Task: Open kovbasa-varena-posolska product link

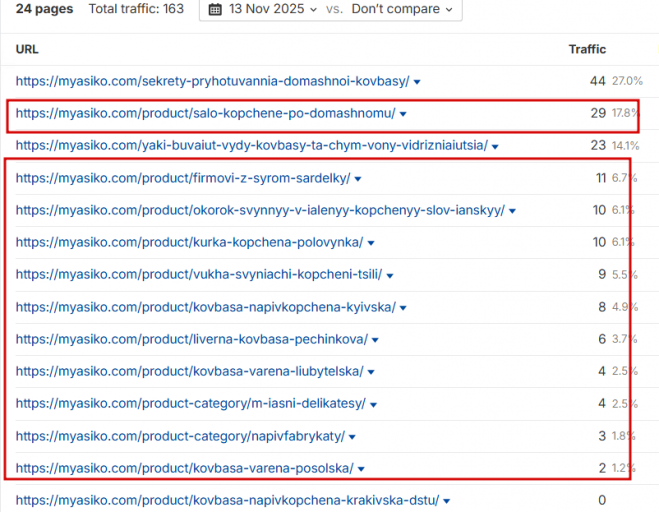Action: (x=185, y=468)
